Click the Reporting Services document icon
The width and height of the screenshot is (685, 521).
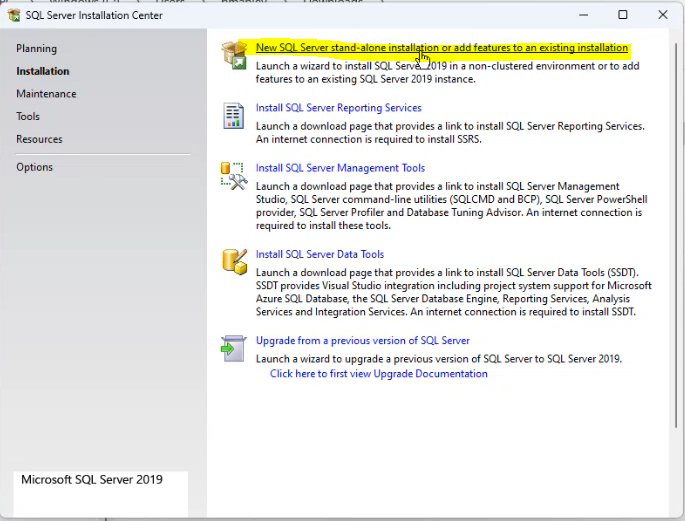tap(233, 116)
